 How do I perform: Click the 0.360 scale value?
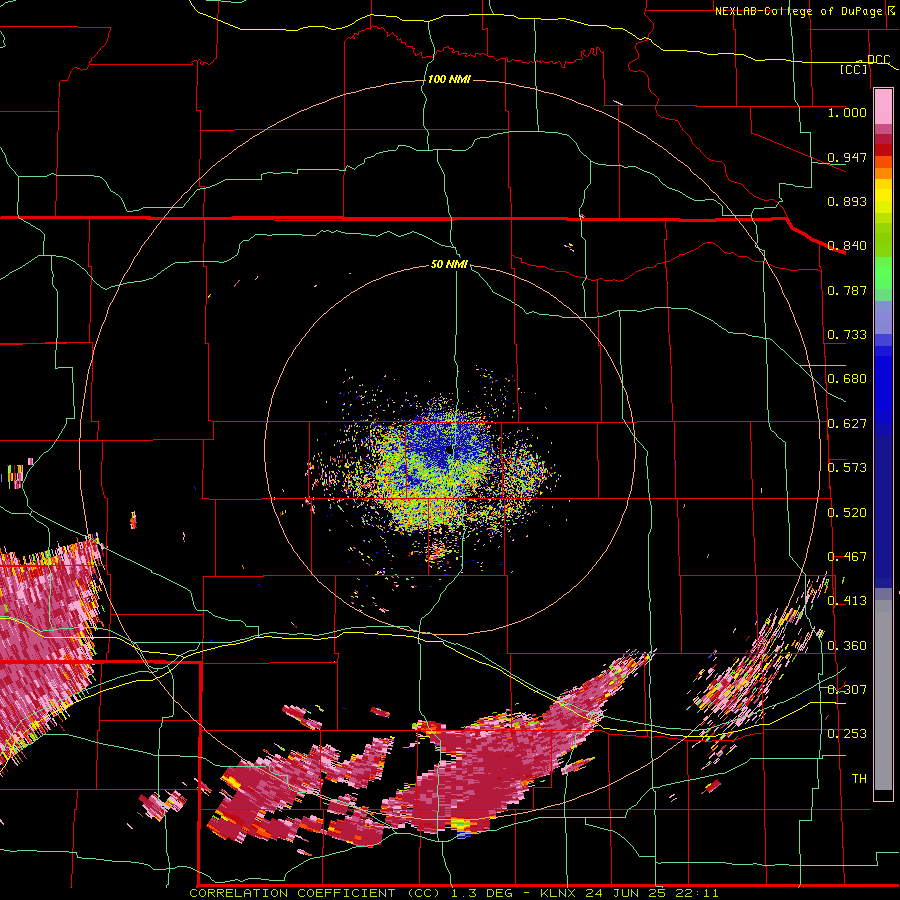click(847, 646)
